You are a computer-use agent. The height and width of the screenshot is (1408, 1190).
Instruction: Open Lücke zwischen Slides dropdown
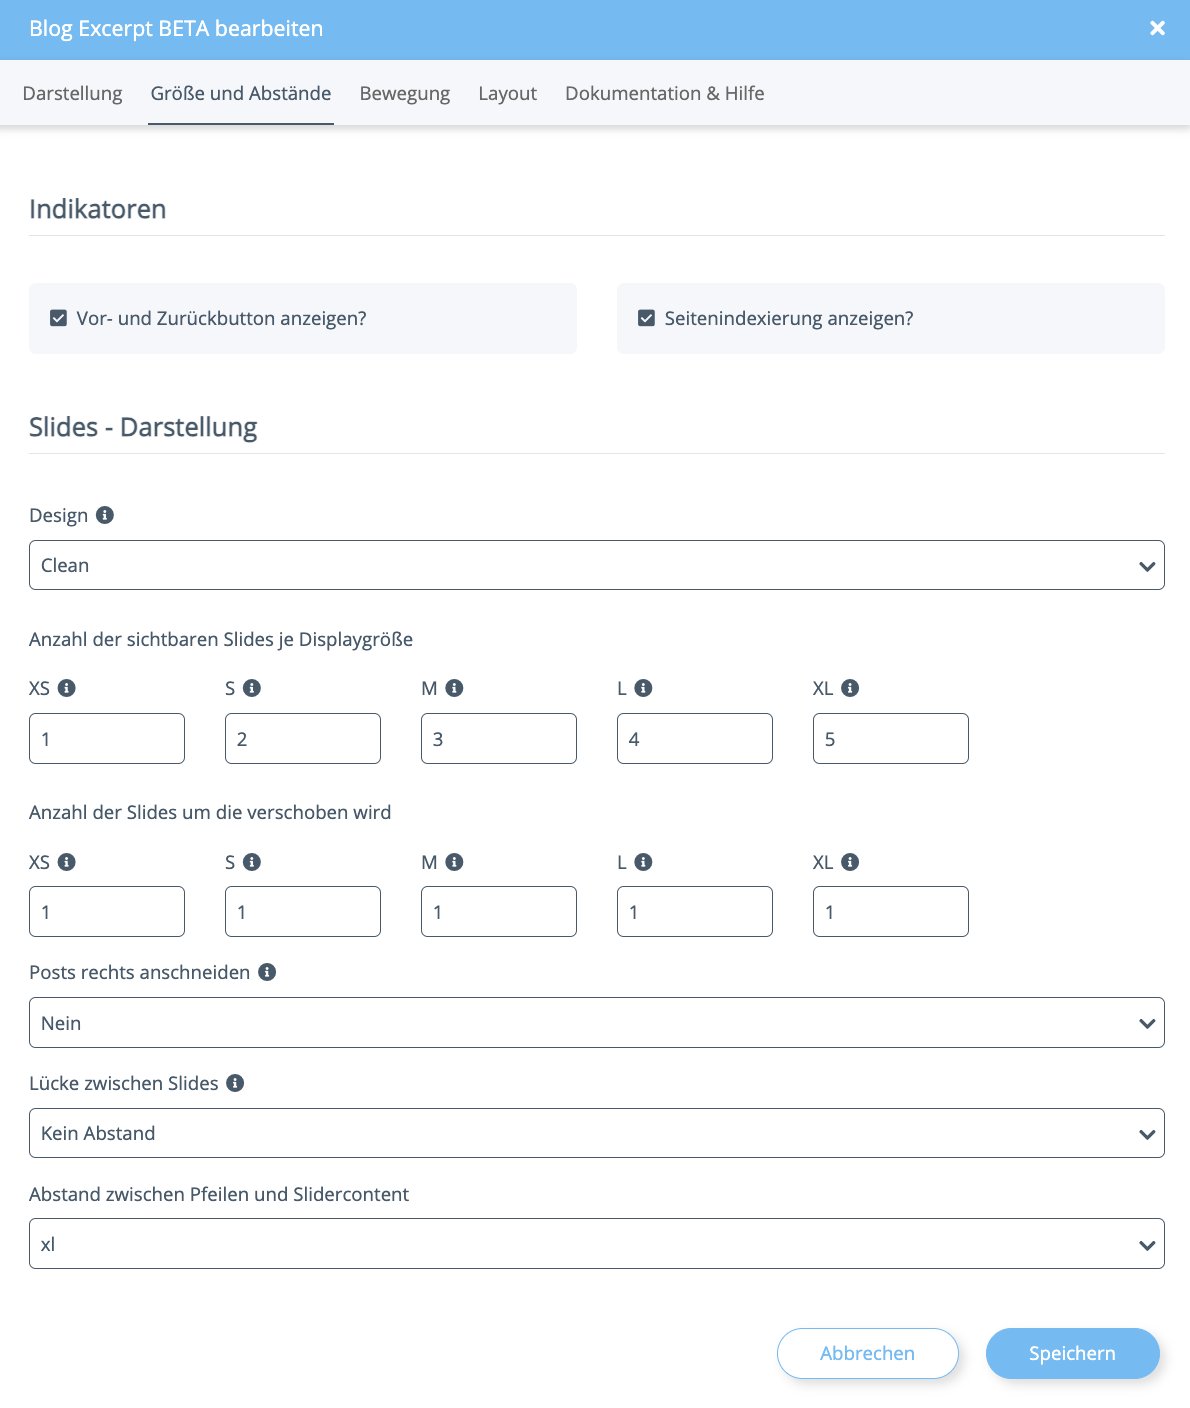(x=597, y=1133)
